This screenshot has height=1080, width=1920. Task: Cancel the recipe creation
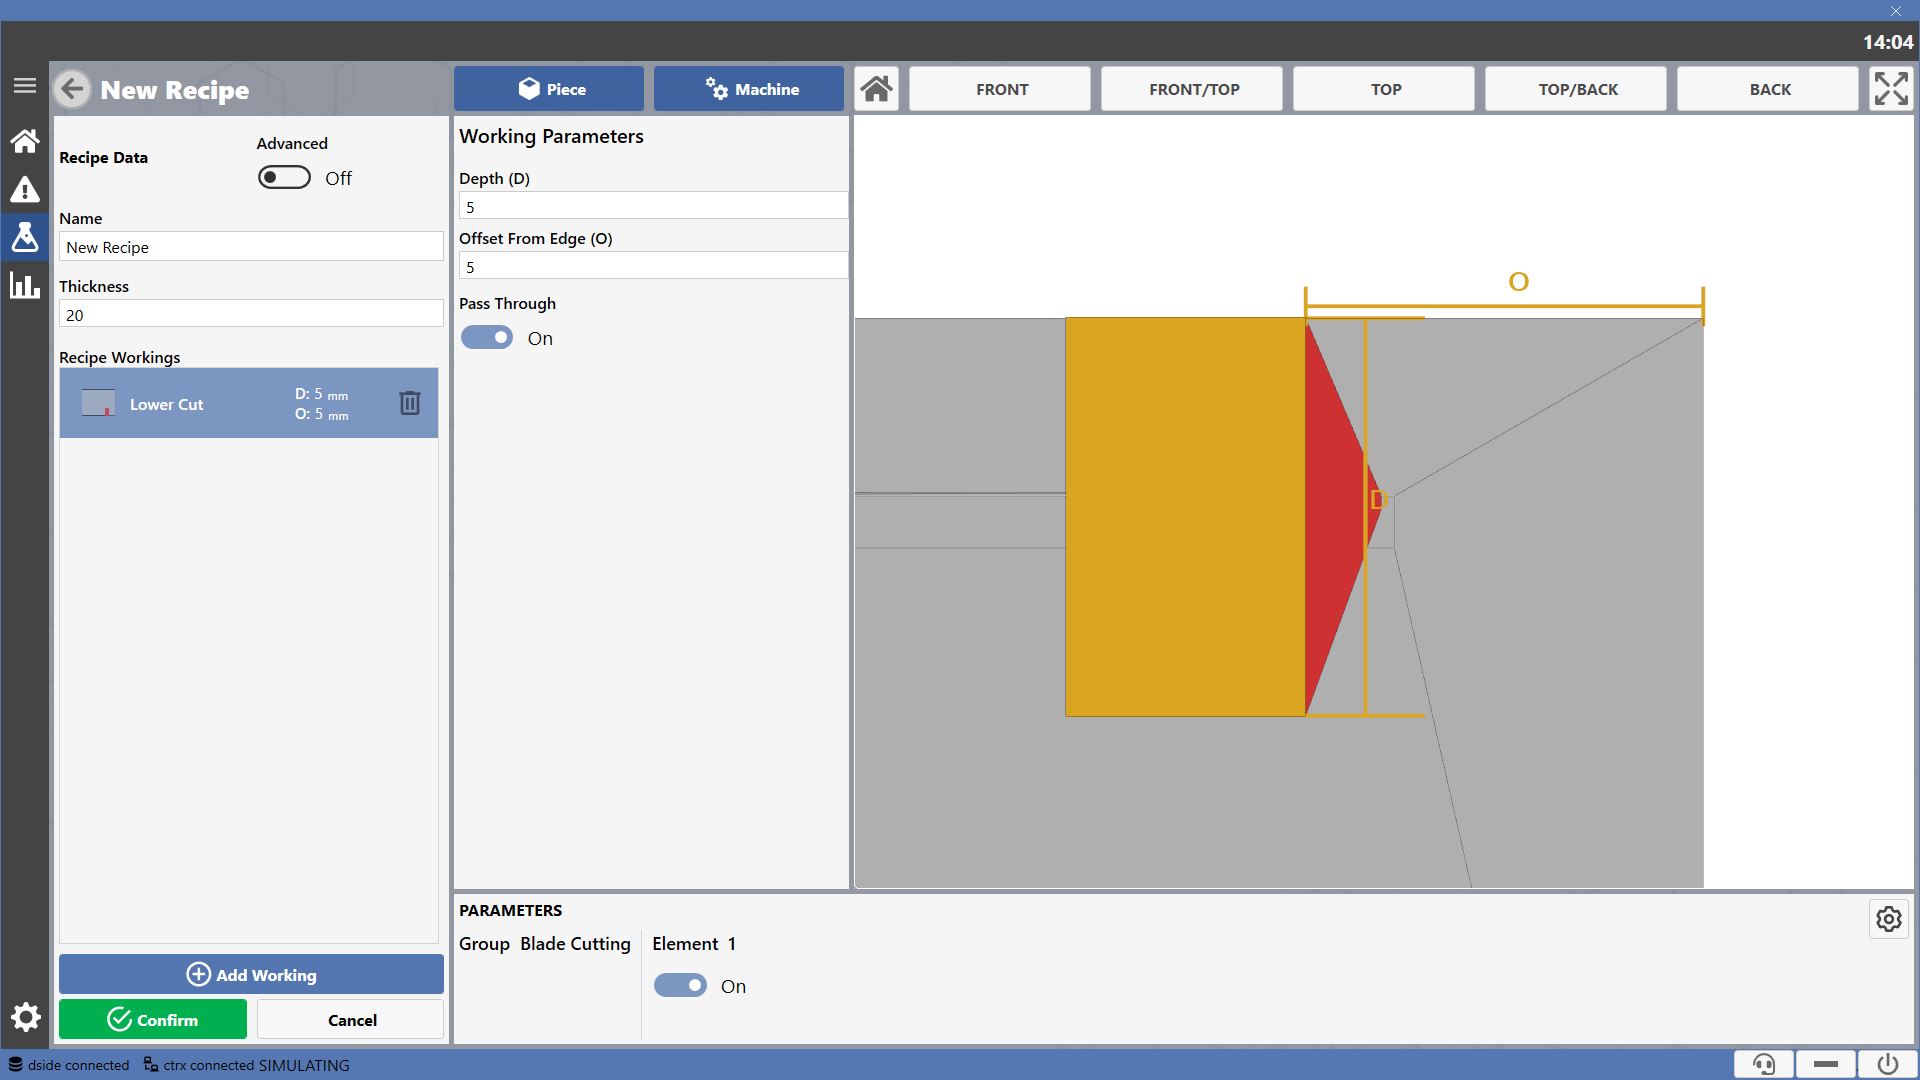tap(351, 1019)
